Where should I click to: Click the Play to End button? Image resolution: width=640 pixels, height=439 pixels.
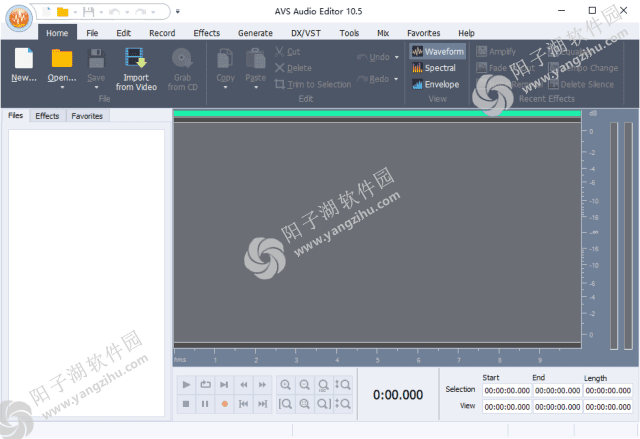pos(224,385)
